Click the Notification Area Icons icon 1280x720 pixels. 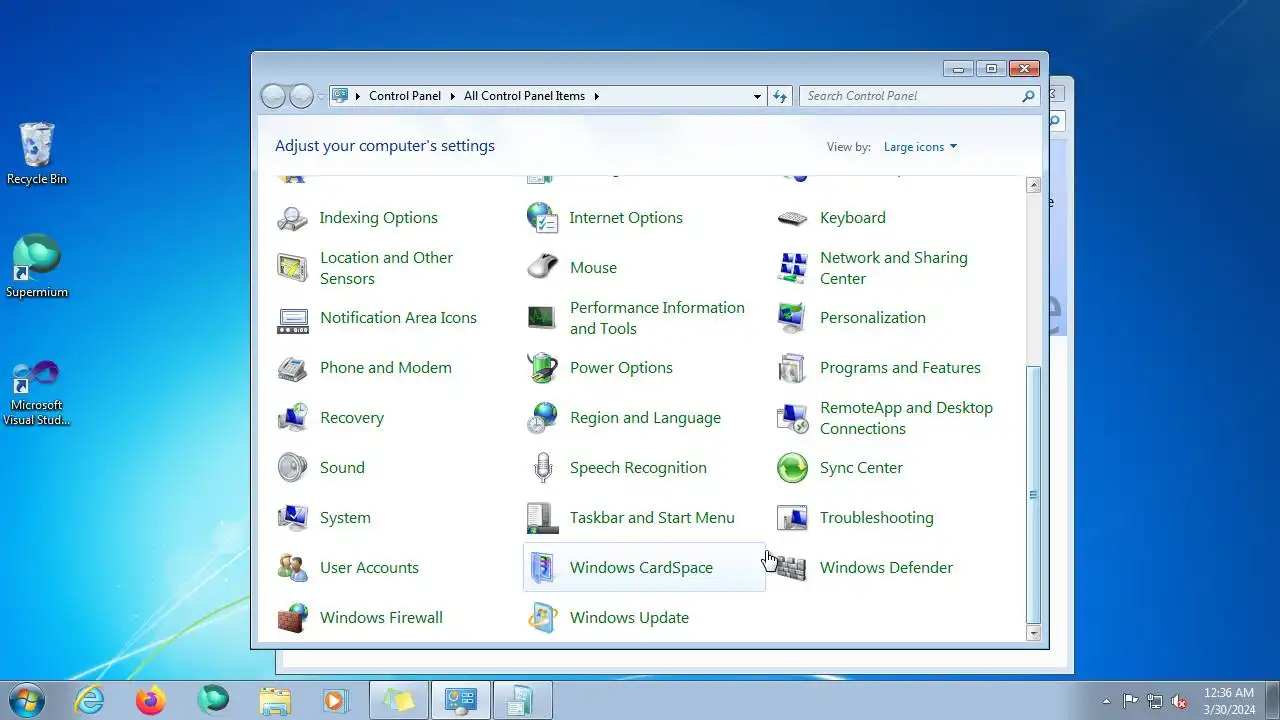point(293,318)
